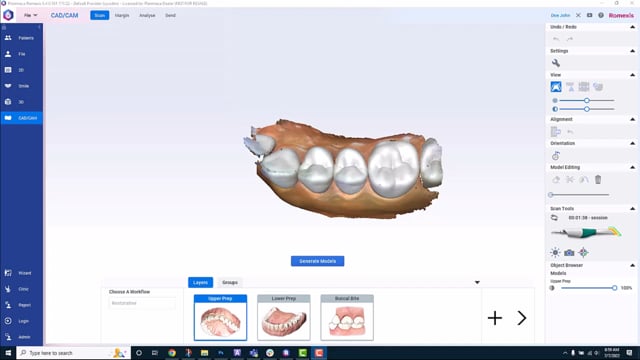Screen dimensions: 640x360
Task: Adjust the Upper Prep opacity slider
Action: [x=588, y=288]
